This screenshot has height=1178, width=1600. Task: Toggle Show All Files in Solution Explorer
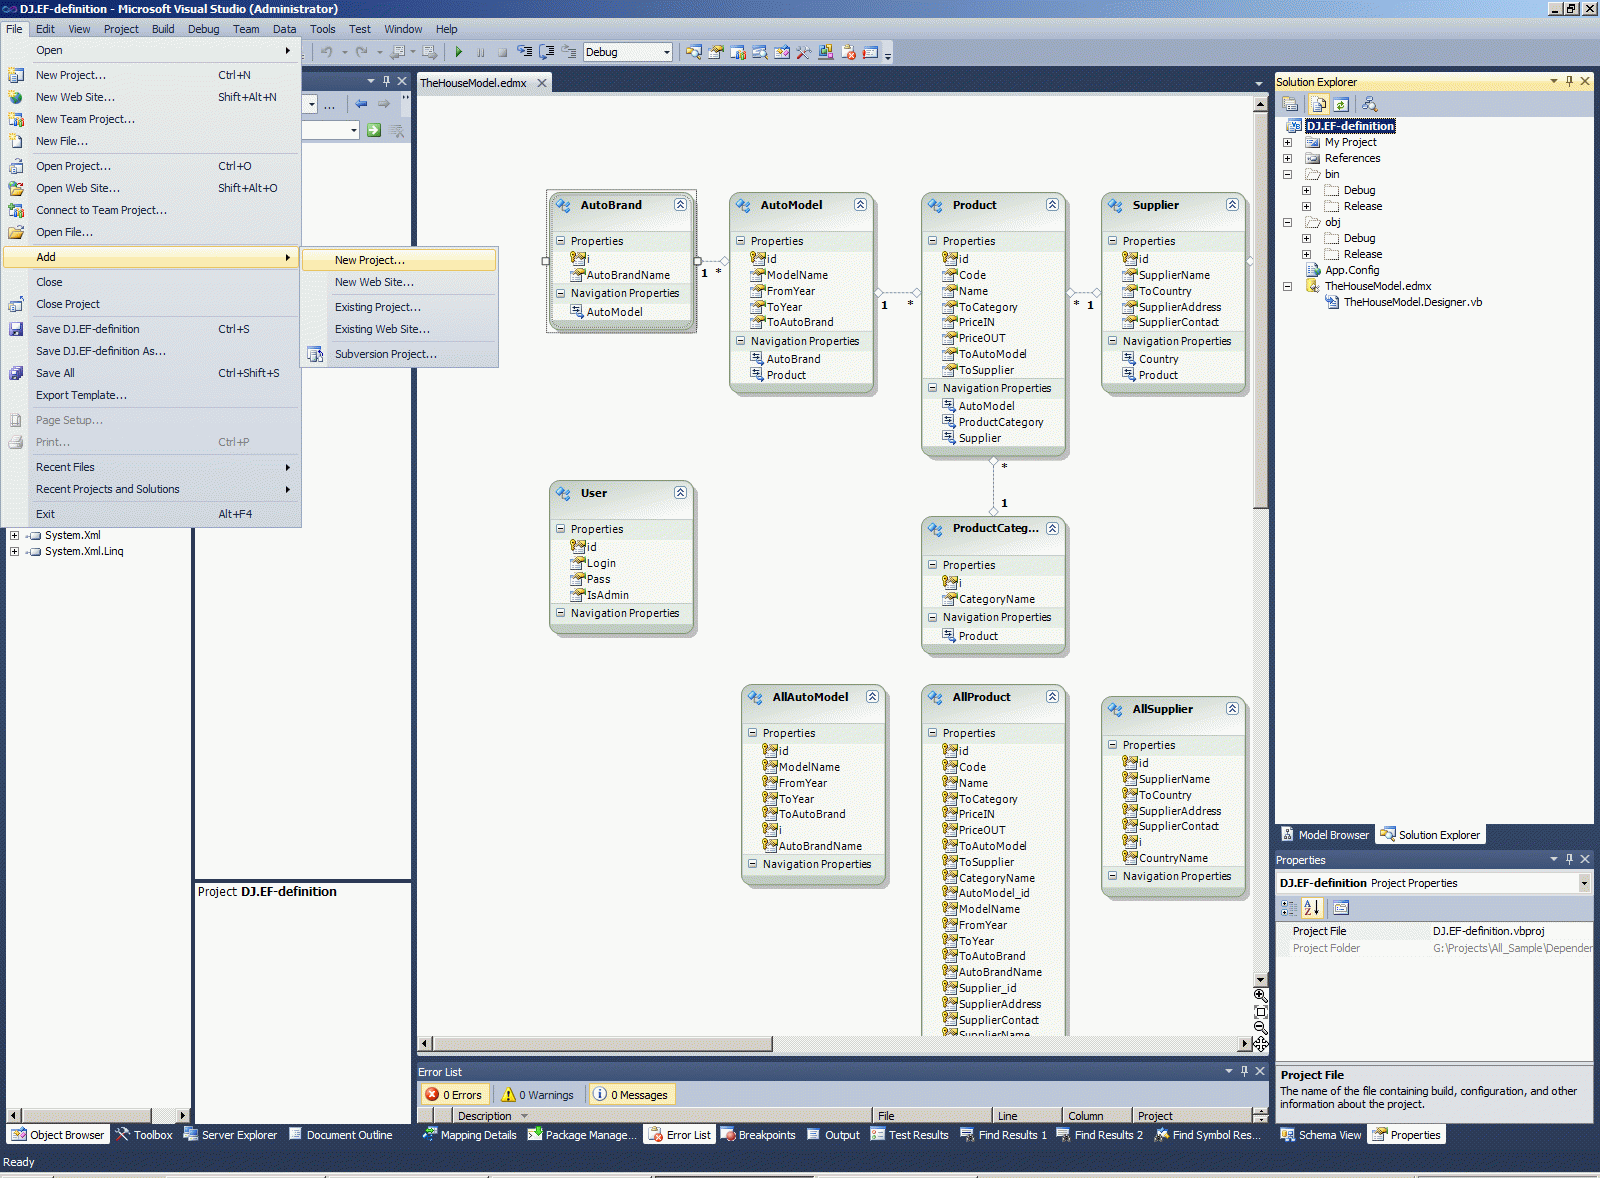coord(1319,104)
